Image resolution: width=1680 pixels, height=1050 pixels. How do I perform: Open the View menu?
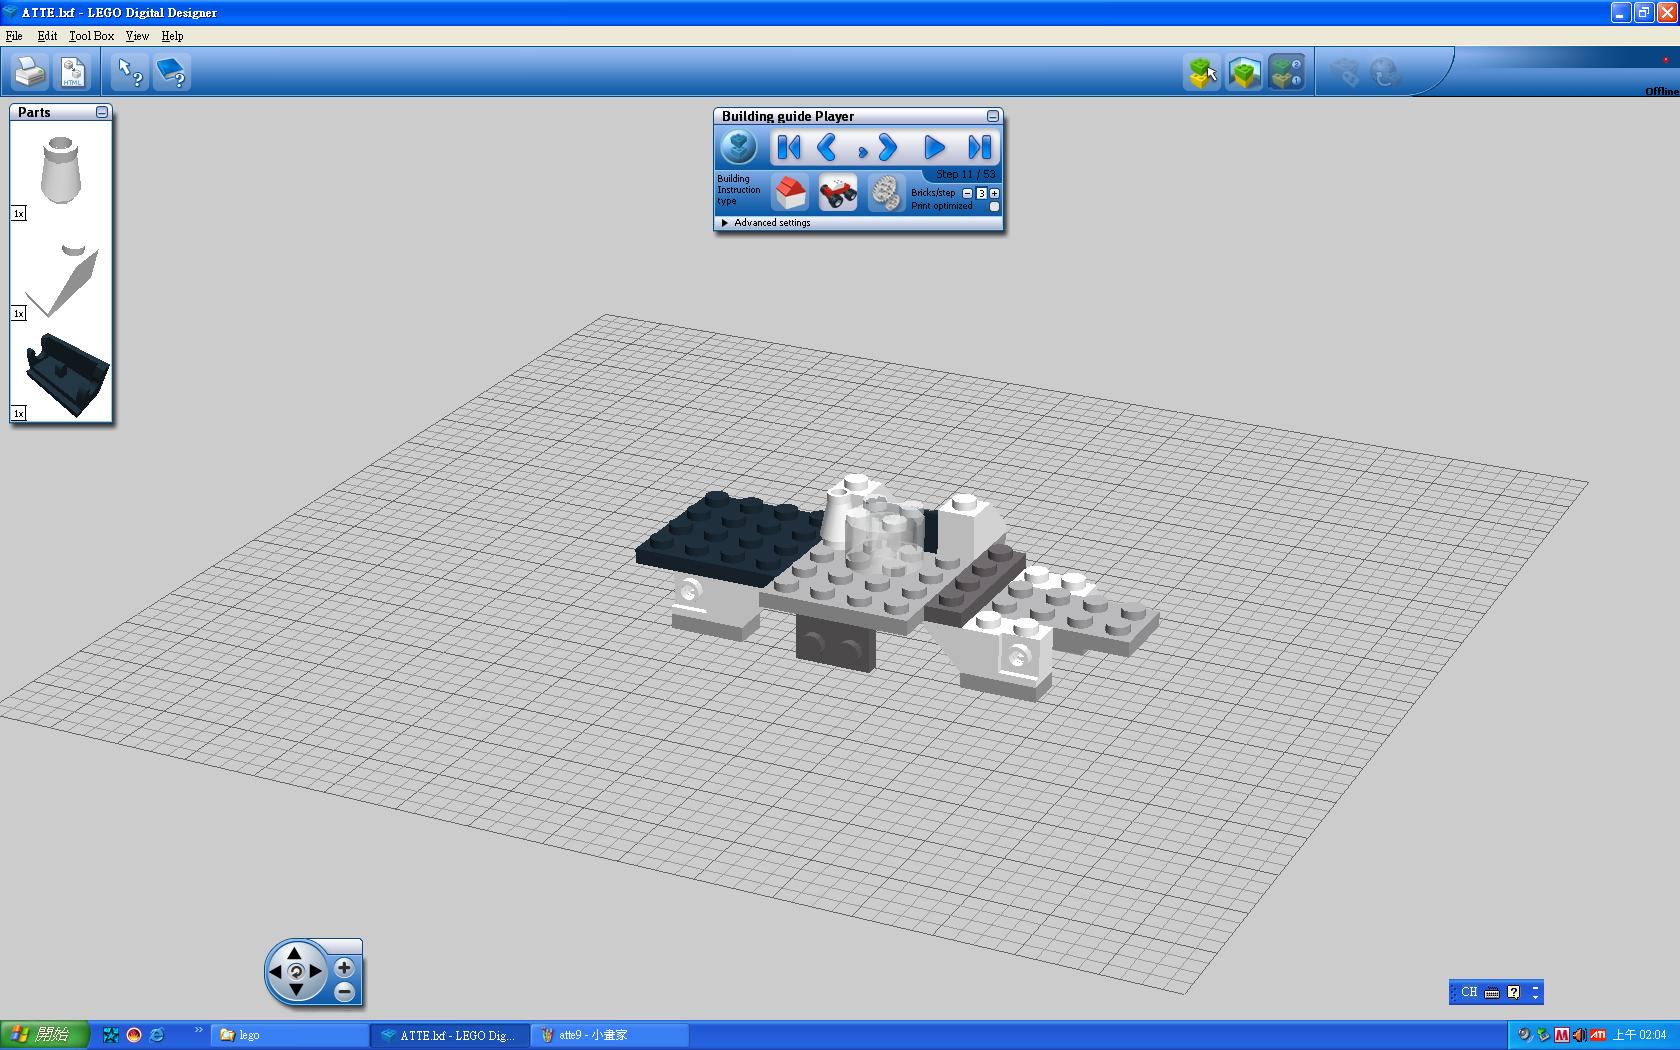[137, 36]
